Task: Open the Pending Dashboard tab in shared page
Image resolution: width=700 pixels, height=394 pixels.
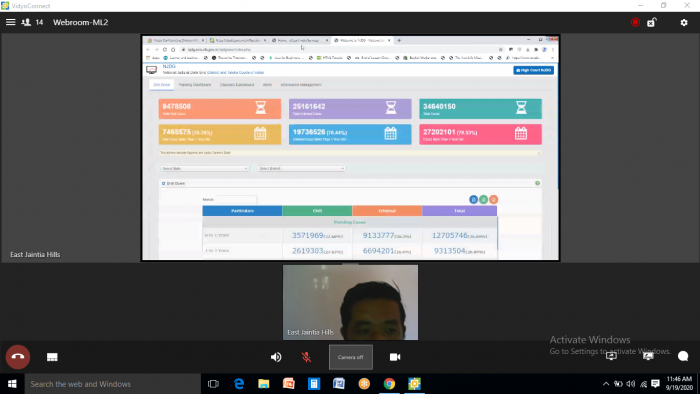Action: point(195,85)
